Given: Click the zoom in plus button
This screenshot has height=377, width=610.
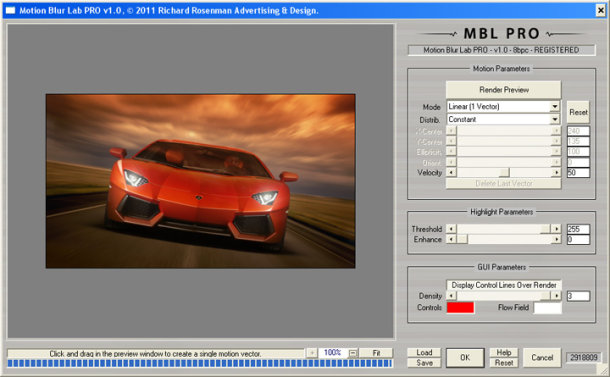Looking at the screenshot, I should (312, 353).
